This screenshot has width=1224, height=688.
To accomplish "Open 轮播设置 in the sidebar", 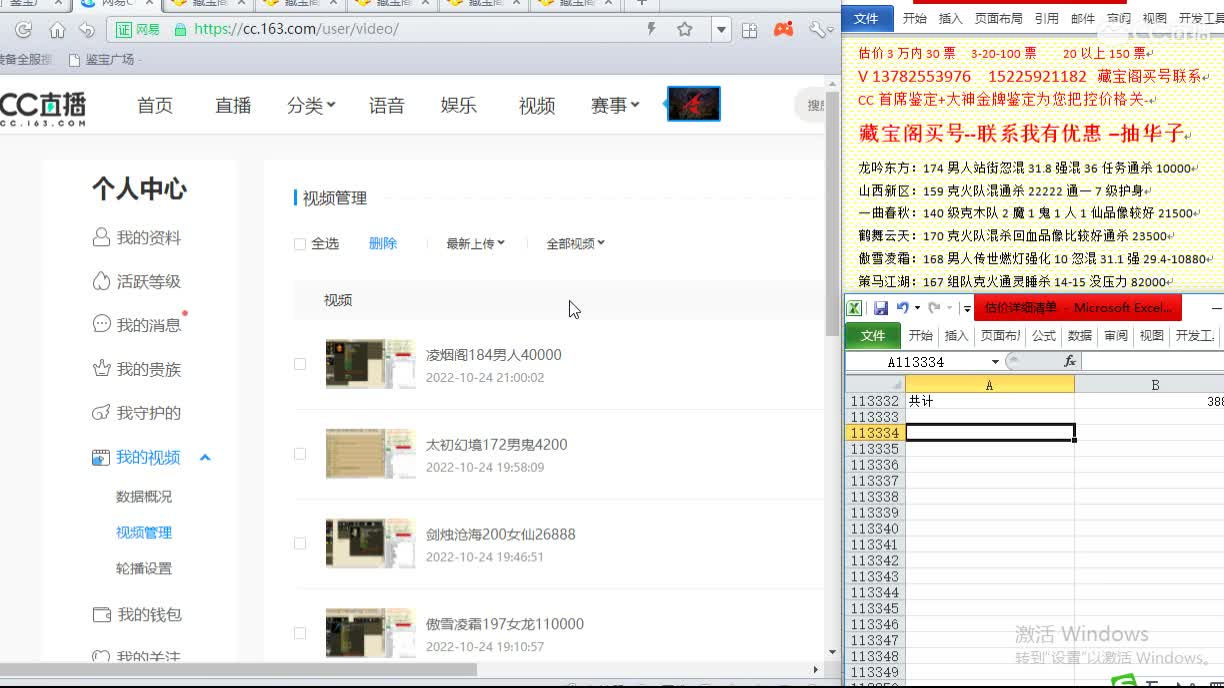I will 144,568.
